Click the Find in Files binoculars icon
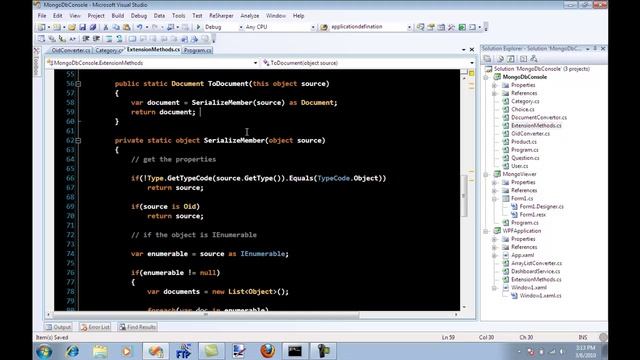 click(x=324, y=27)
